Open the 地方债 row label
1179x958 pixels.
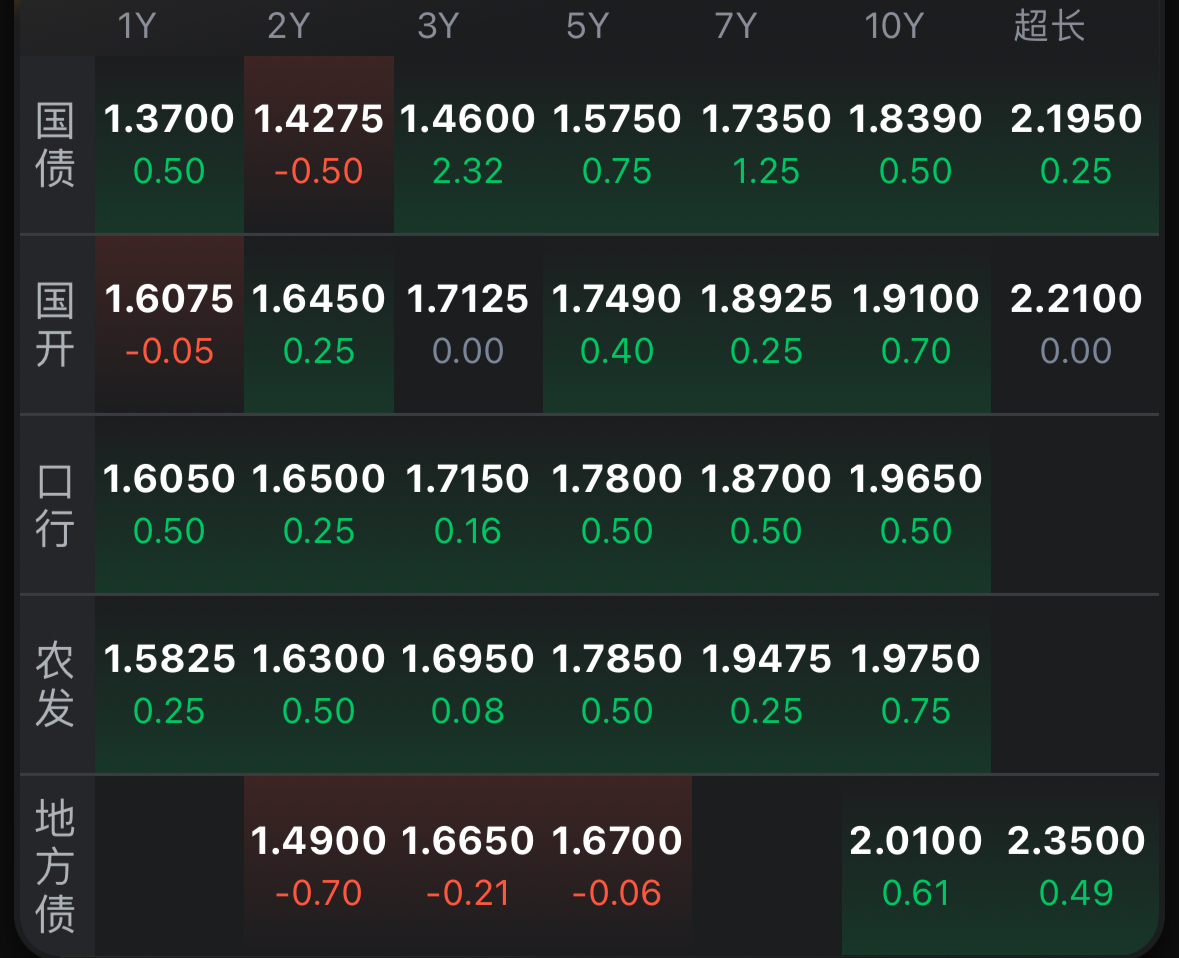tap(55, 866)
